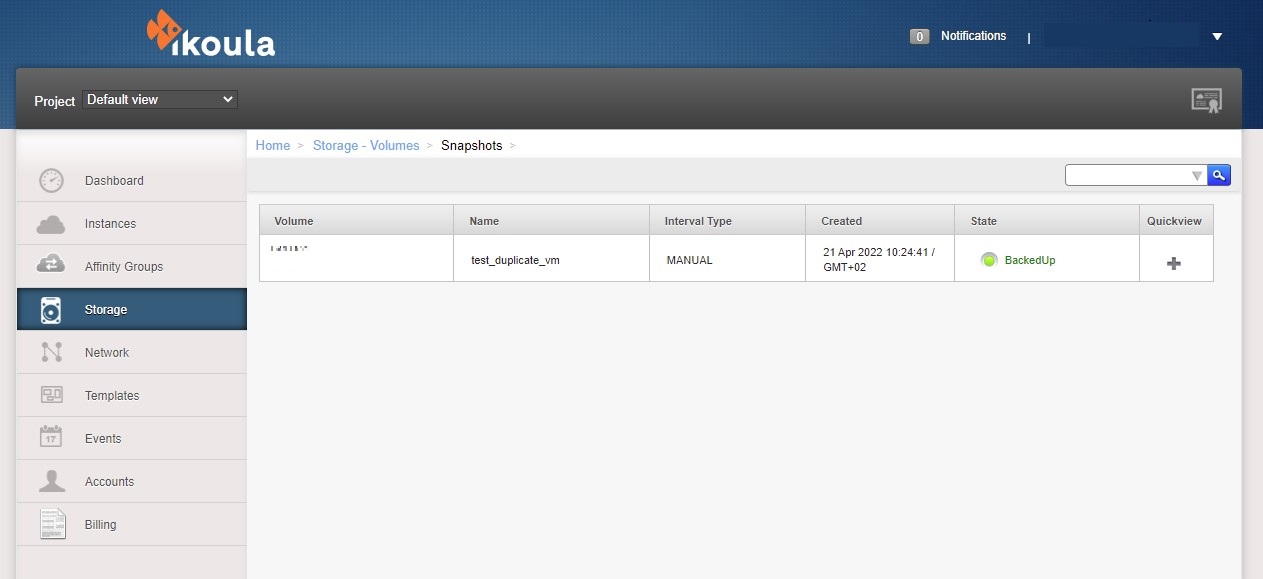The height and width of the screenshot is (579, 1263).
Task: Select the Storage menu item
Action: point(132,310)
